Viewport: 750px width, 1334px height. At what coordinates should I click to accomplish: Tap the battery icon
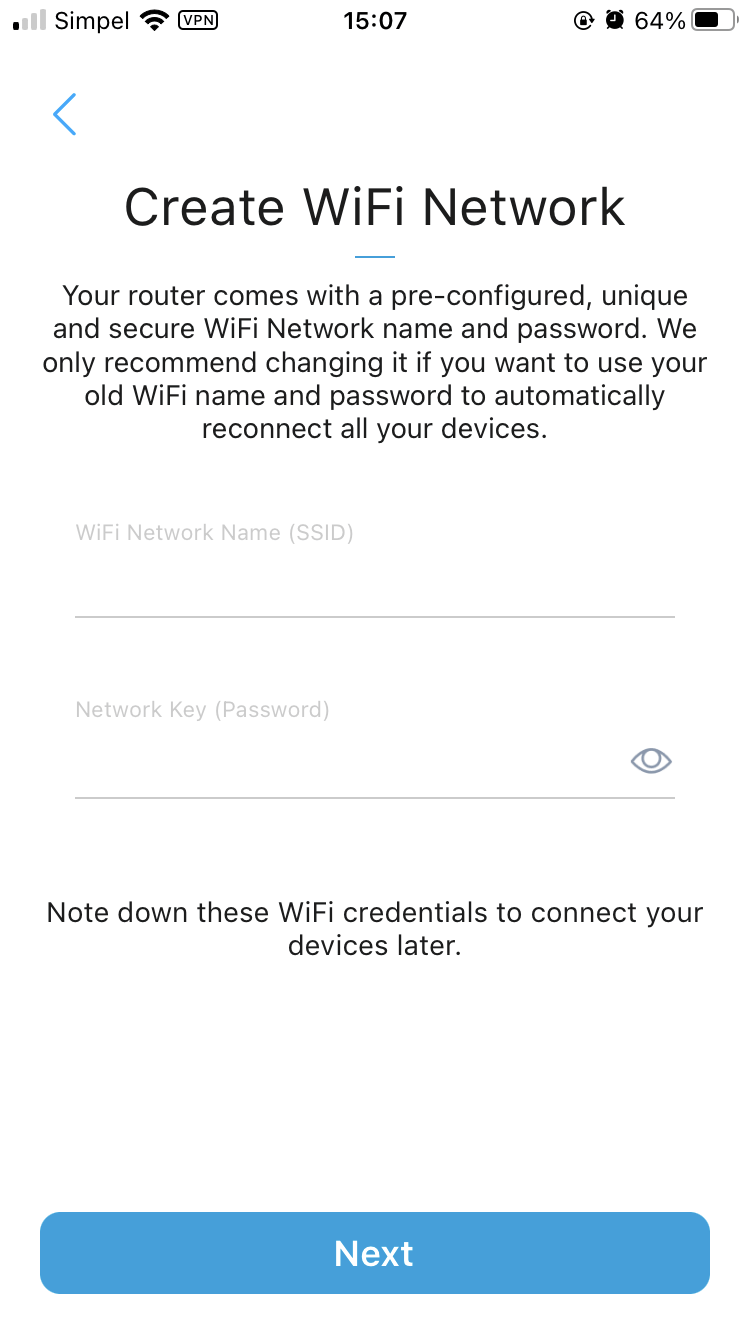pos(714,20)
